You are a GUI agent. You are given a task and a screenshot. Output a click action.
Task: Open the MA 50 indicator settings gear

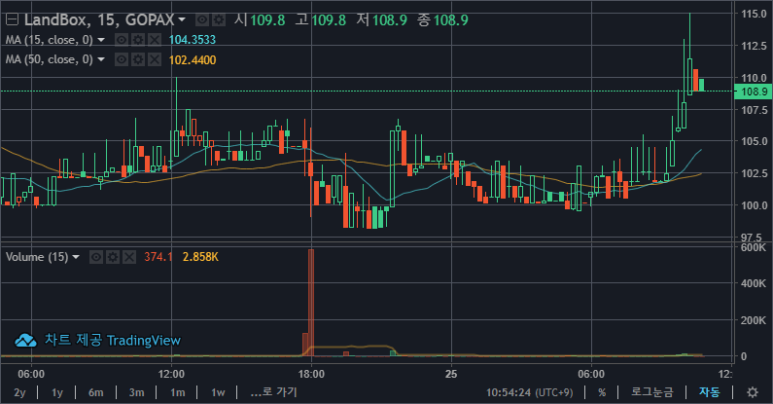pos(137,60)
